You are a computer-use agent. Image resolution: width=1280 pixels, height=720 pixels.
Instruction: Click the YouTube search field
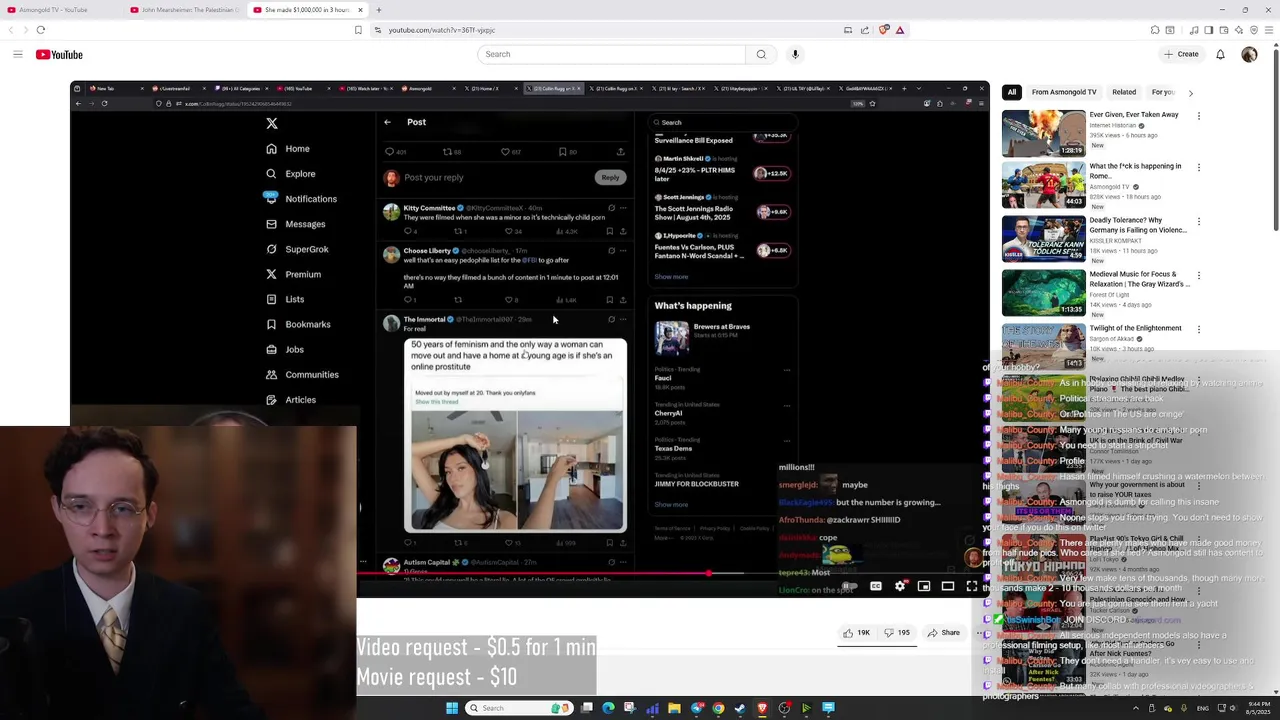click(x=611, y=54)
